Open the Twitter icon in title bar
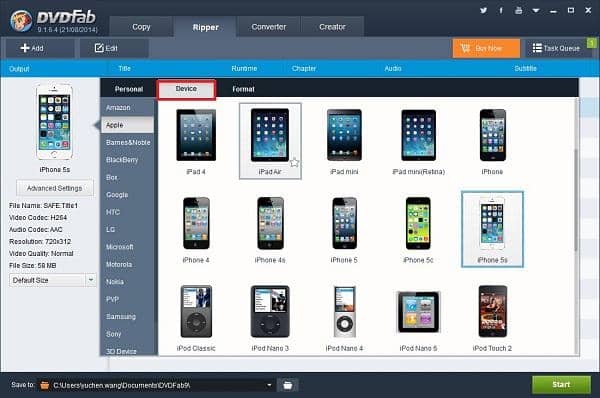This screenshot has height=398, width=600. (x=483, y=11)
